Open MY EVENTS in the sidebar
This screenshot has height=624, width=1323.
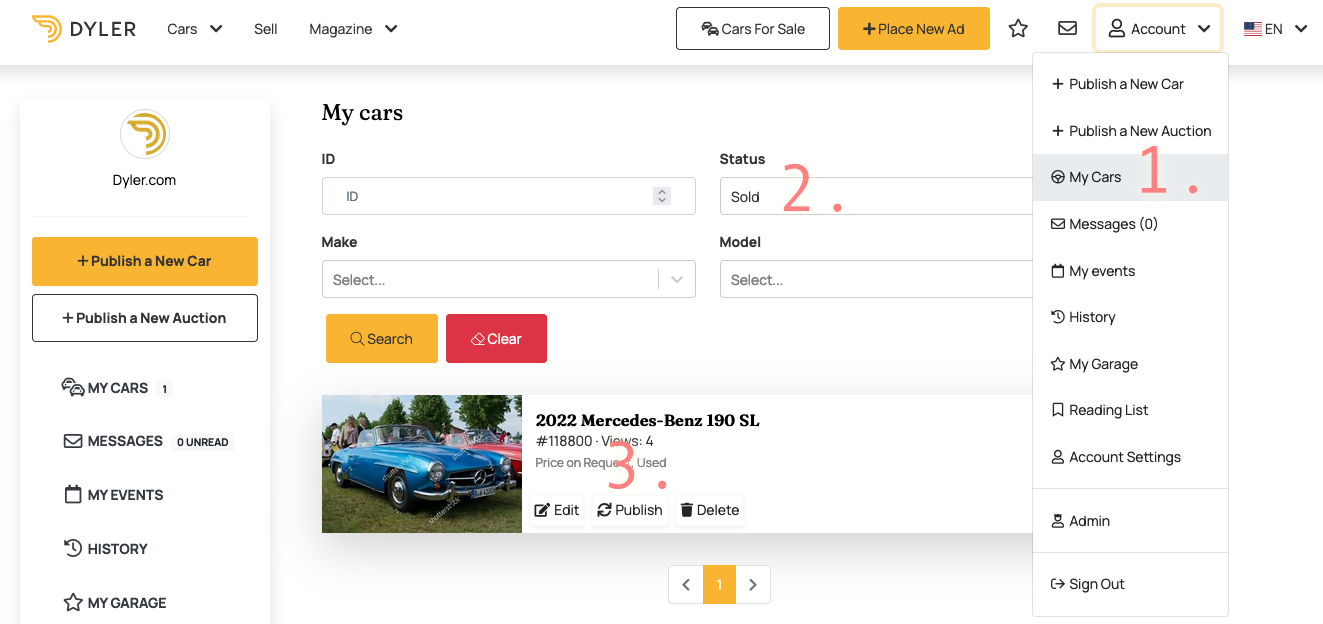113,495
